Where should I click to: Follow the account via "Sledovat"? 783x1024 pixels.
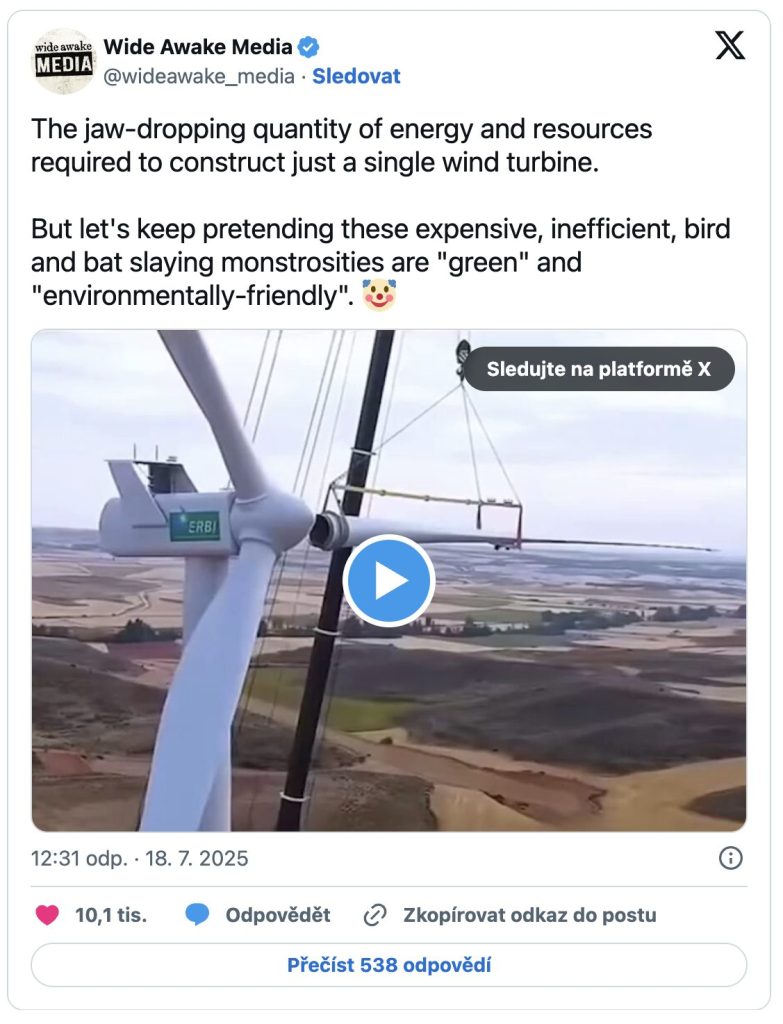(356, 76)
